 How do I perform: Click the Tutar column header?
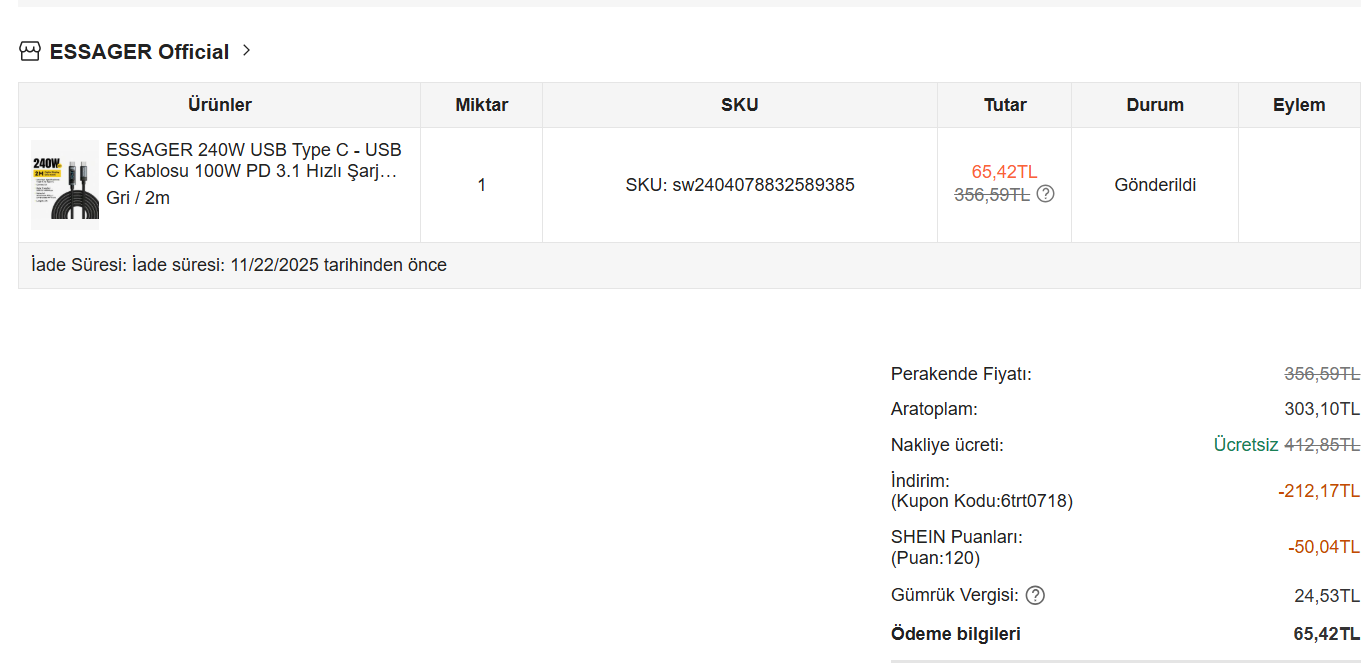tap(1005, 105)
